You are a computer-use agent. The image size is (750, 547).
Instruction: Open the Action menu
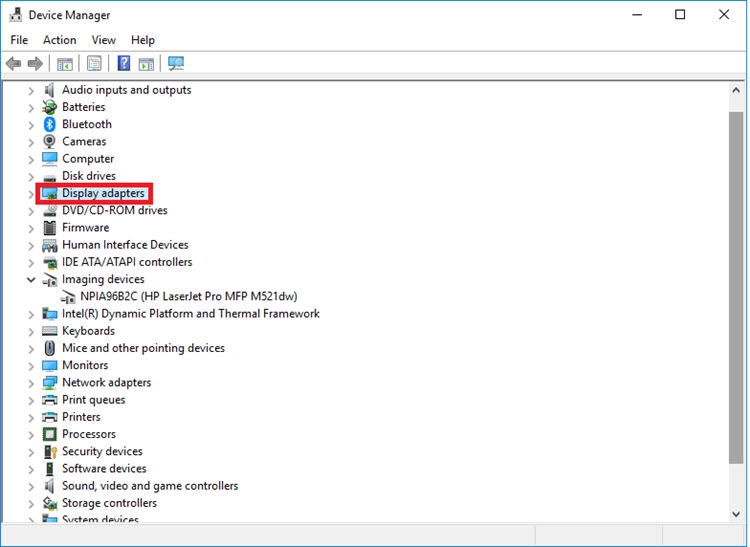pyautogui.click(x=60, y=40)
